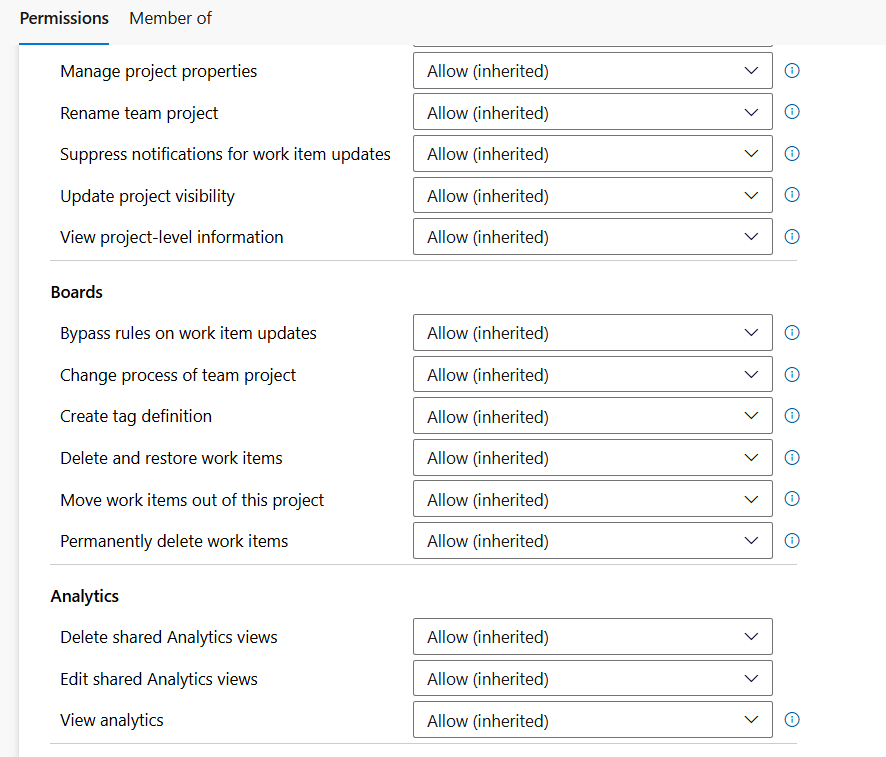This screenshot has height=757, width=886.
Task: Select the Permissions tab
Action: (64, 18)
